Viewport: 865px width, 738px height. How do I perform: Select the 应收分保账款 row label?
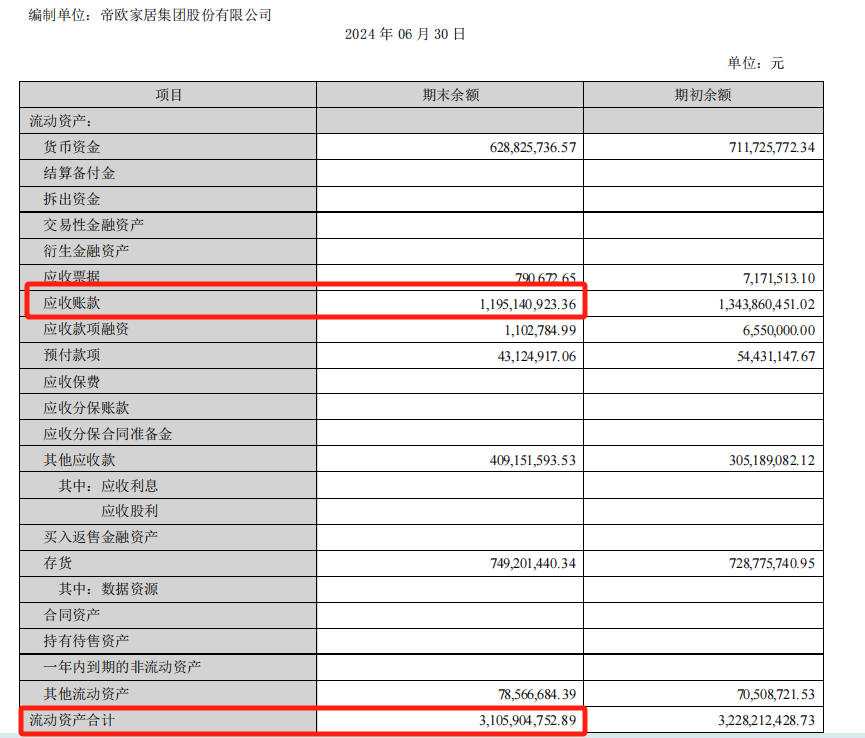click(x=86, y=408)
